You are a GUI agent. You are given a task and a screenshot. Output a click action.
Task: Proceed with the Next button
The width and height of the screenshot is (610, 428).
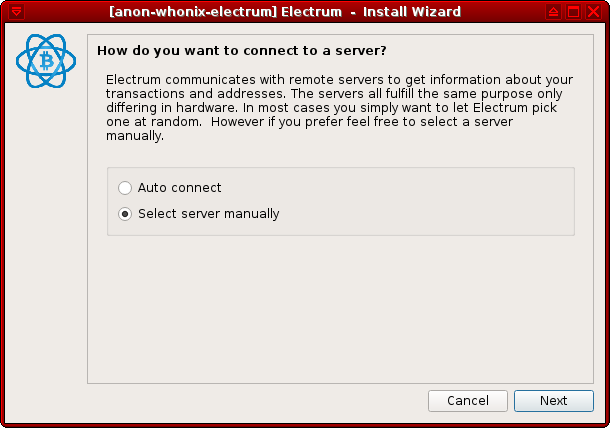pos(553,401)
